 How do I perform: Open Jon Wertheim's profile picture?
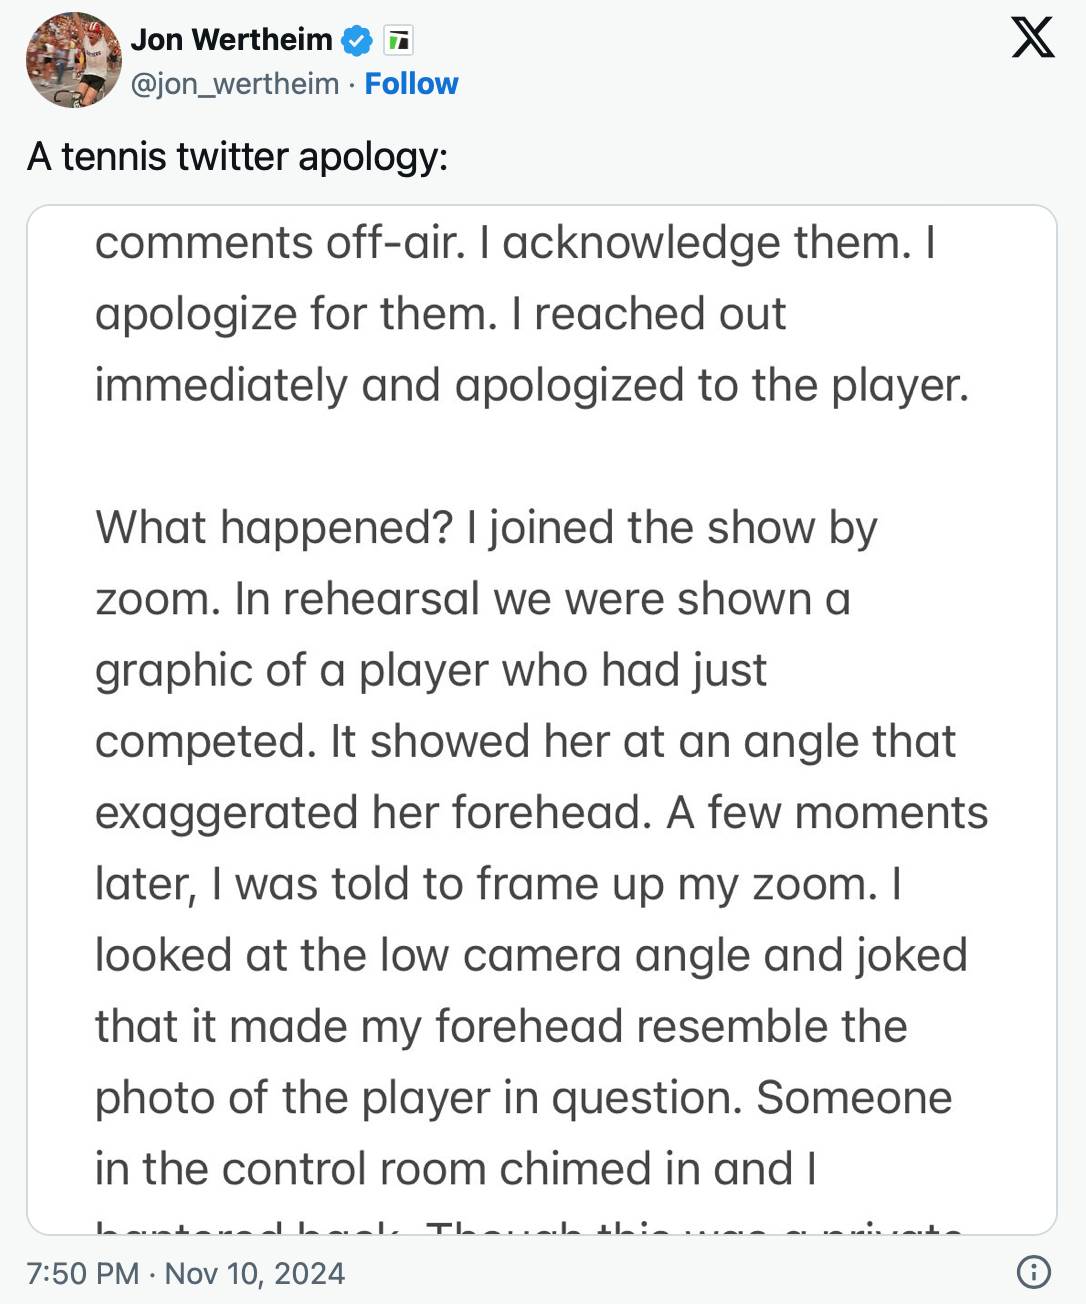(73, 59)
